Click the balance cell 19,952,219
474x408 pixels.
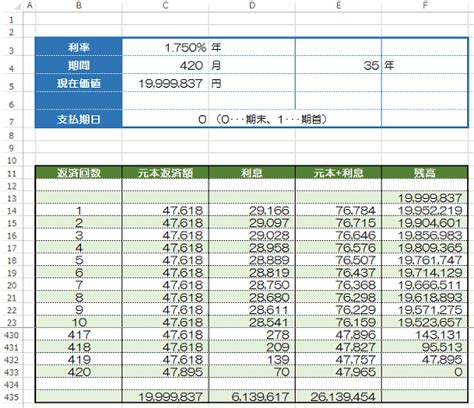click(x=425, y=211)
